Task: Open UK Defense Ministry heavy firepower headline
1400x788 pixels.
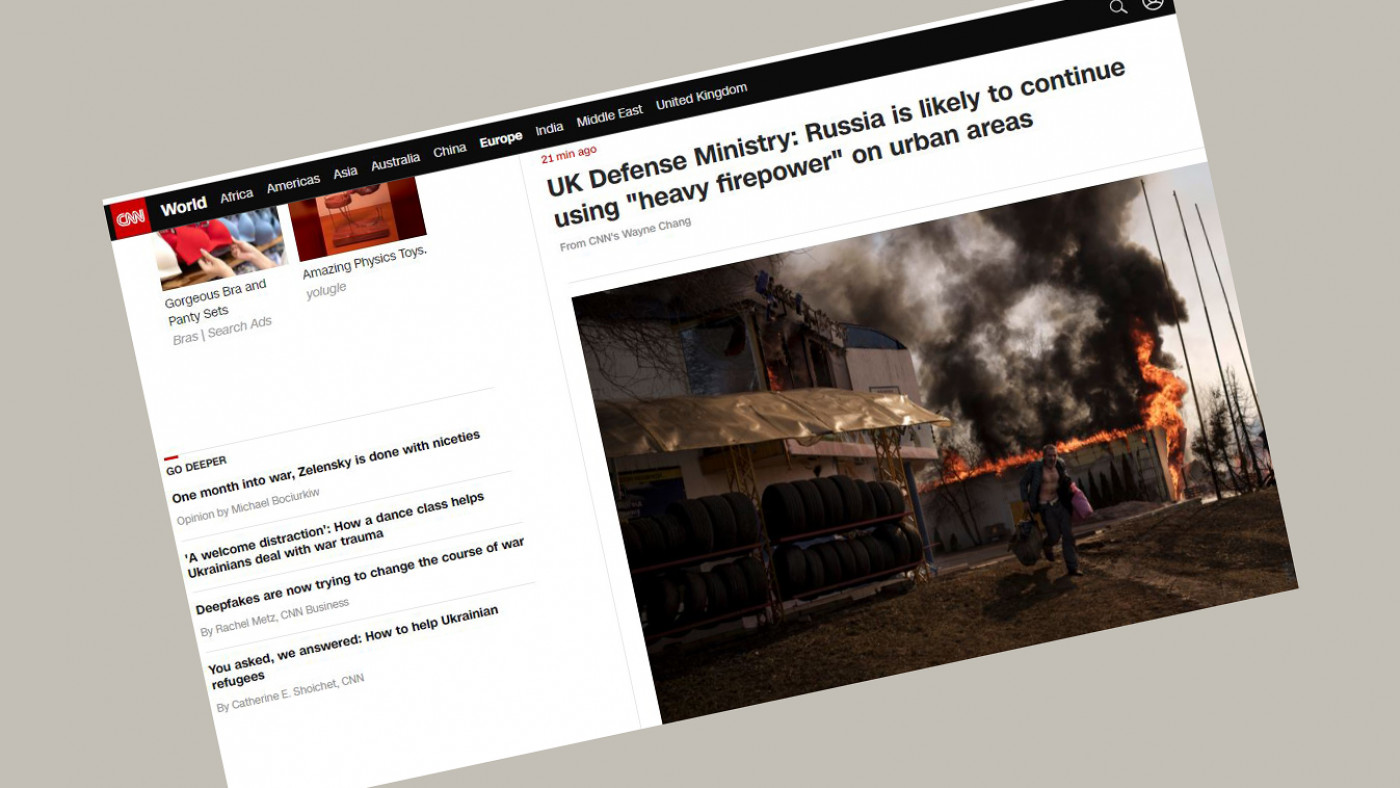Action: point(838,143)
